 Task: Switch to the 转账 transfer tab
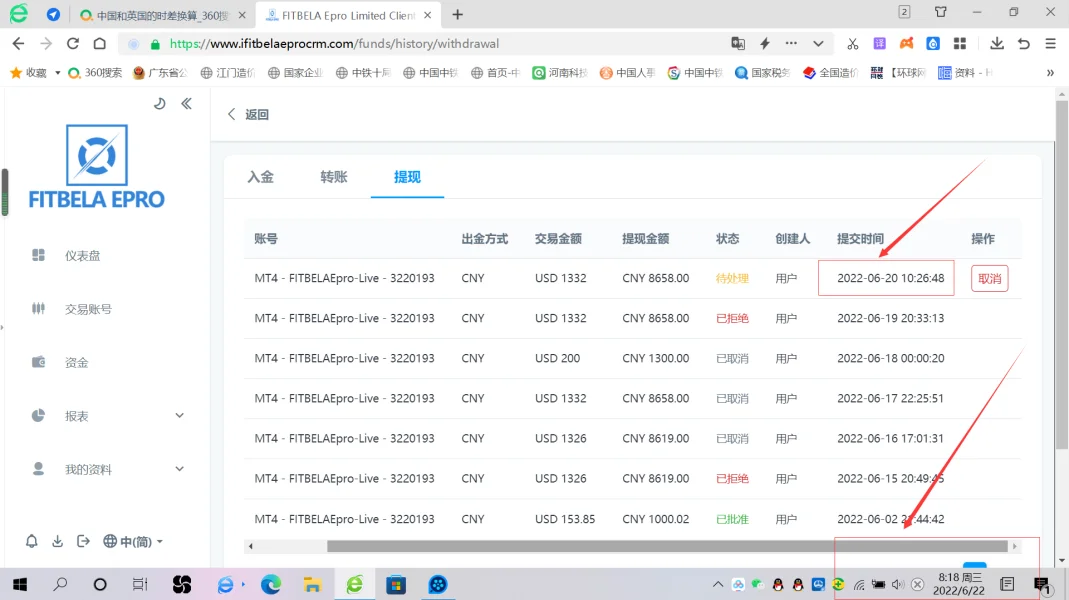(334, 177)
